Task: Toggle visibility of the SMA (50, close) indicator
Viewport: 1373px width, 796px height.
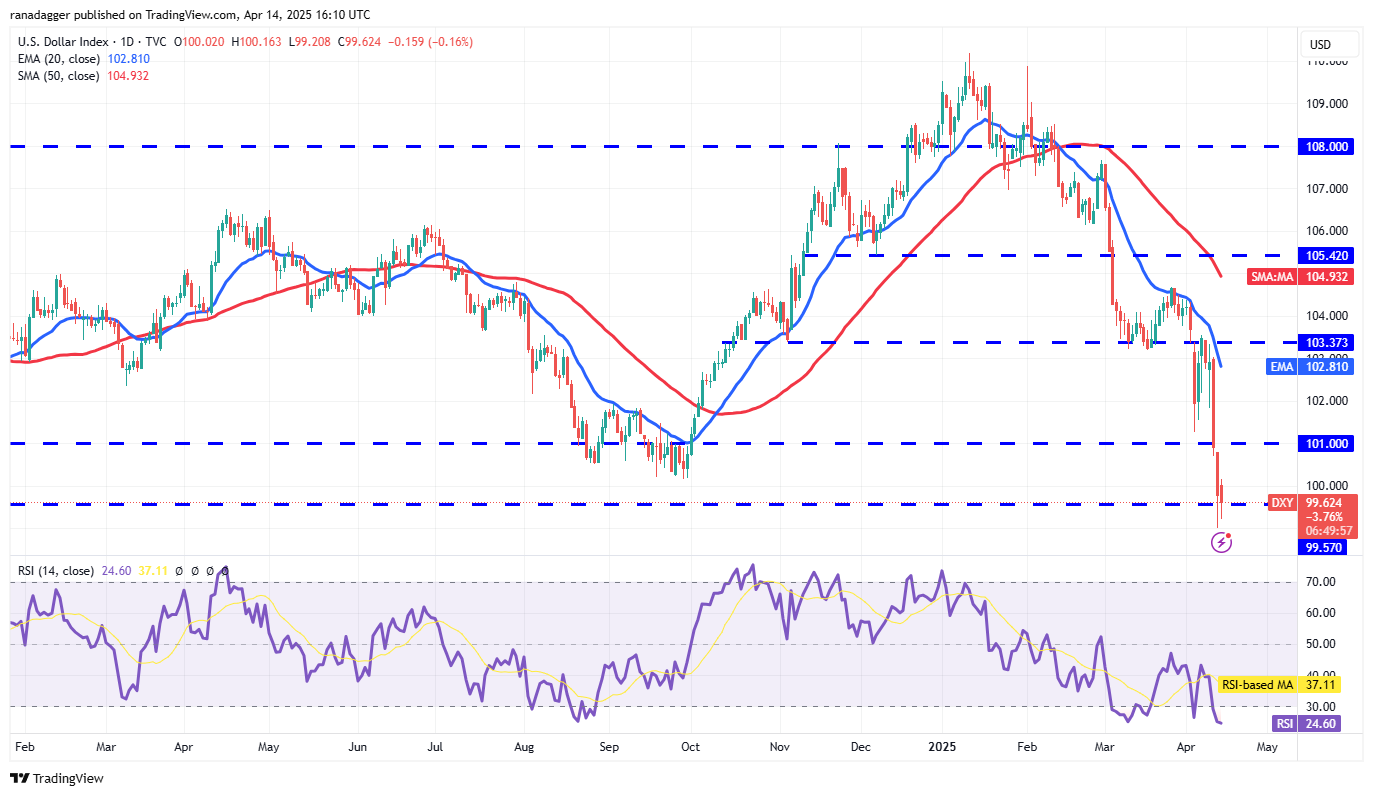Action: [60, 76]
